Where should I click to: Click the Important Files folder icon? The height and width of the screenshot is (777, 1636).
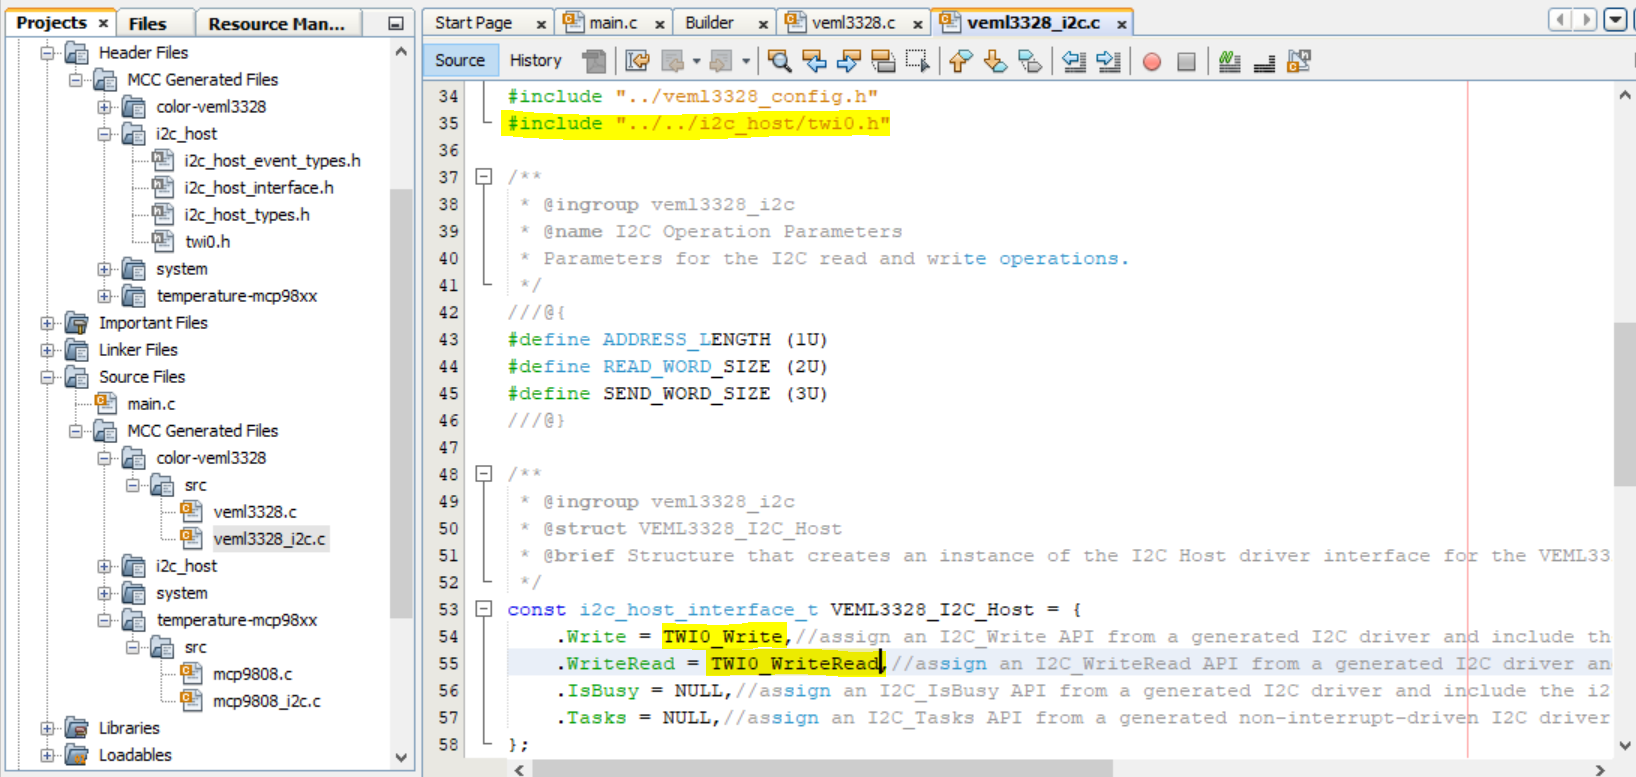(77, 322)
